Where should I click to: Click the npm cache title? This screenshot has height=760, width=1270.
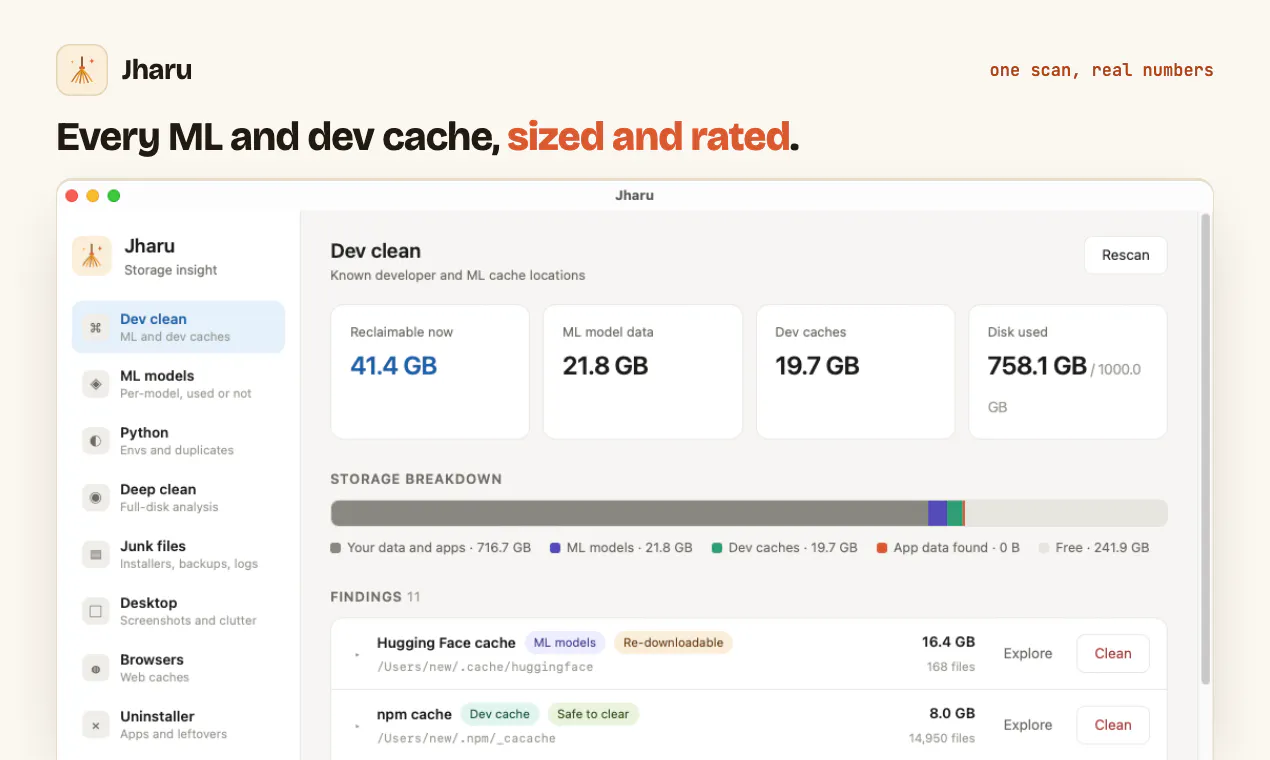tap(414, 714)
